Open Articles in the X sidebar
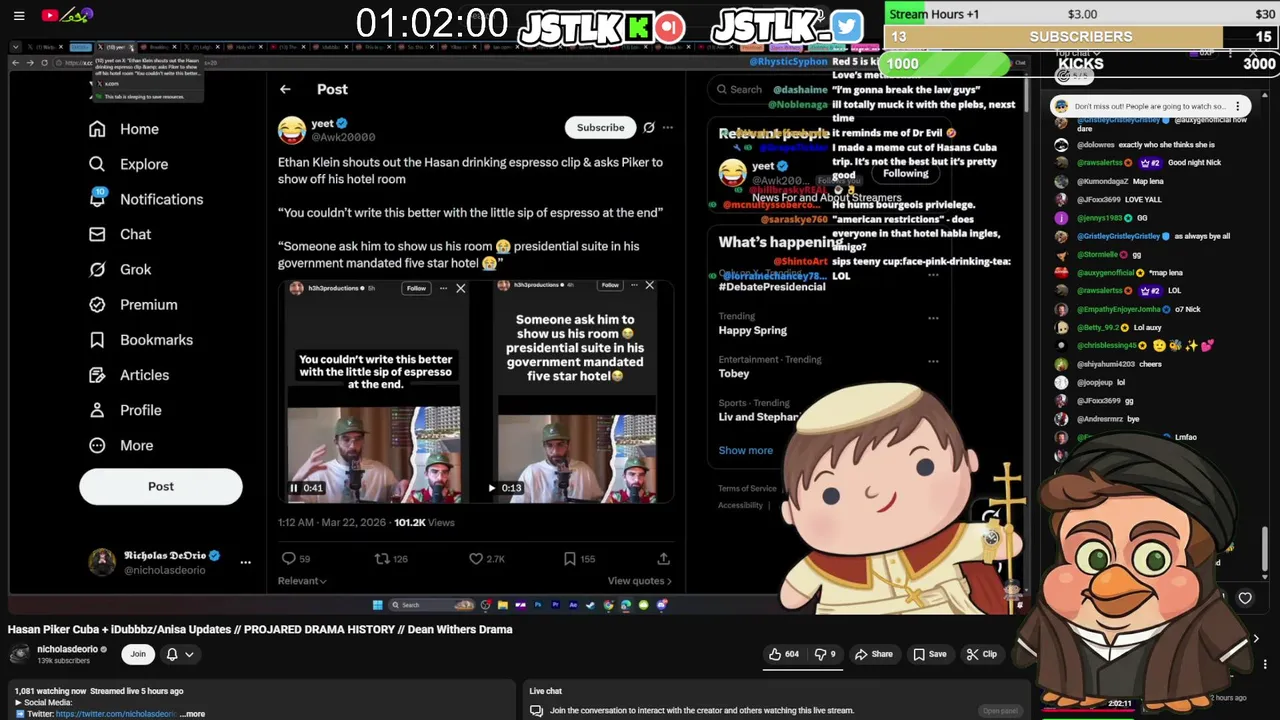 click(129, 375)
